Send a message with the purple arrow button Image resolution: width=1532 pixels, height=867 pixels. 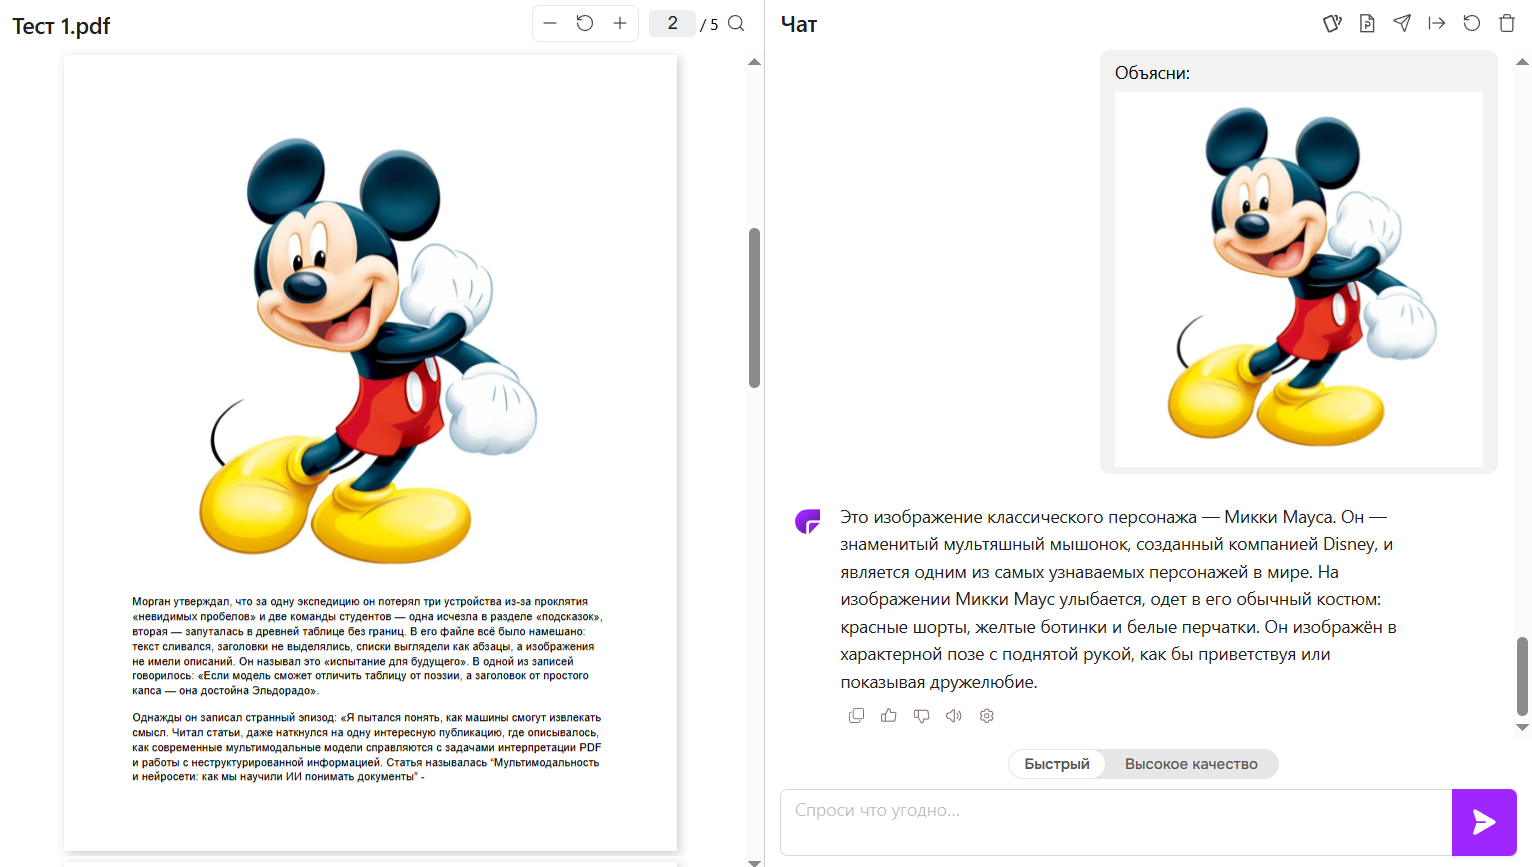(x=1484, y=822)
